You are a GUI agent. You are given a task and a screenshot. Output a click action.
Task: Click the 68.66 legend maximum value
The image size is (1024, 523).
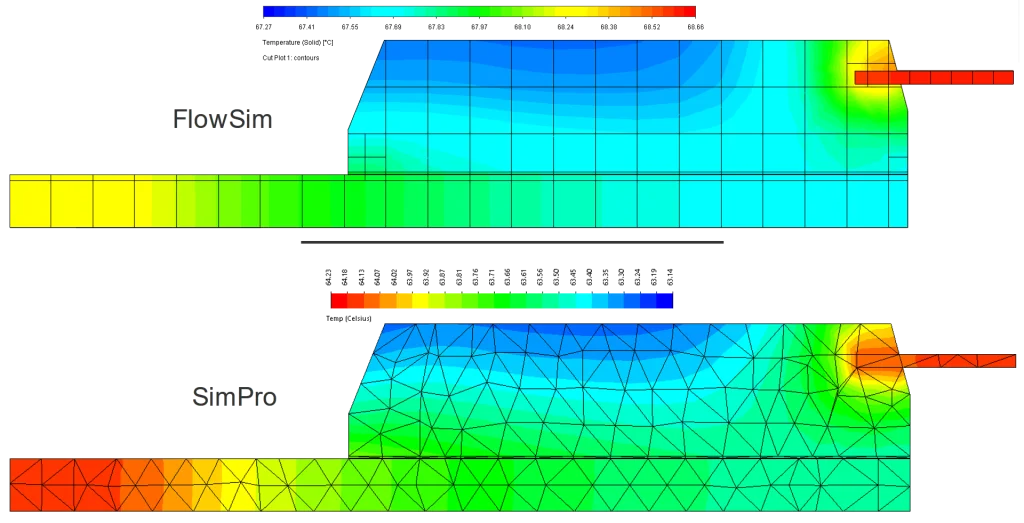click(696, 27)
